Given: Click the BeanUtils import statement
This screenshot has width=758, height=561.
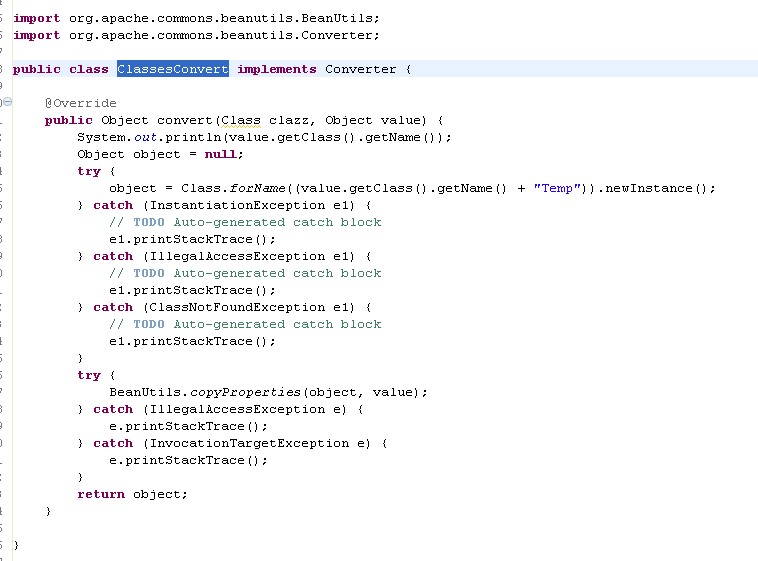Looking at the screenshot, I should click(196, 18).
